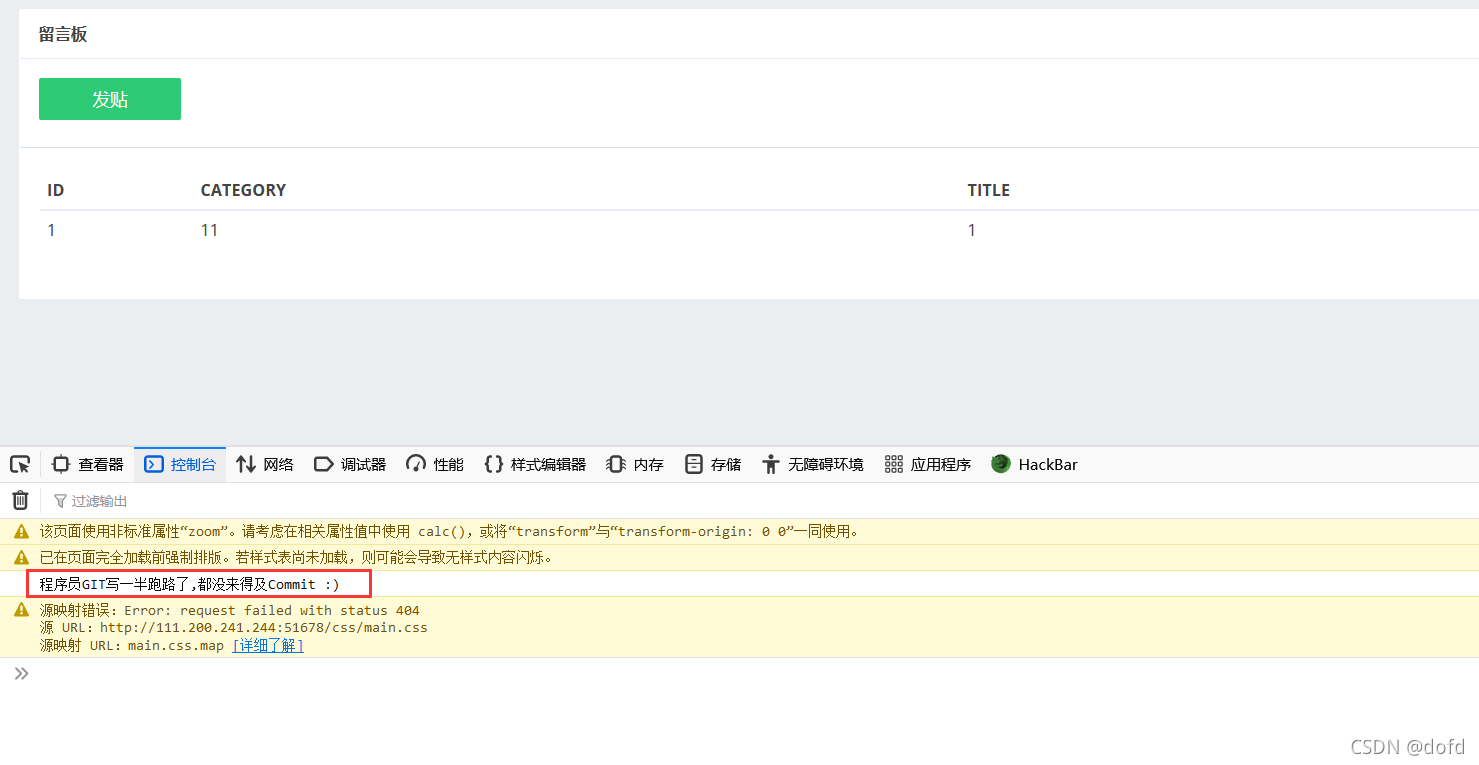Click warning icon of zoom message

[21, 532]
